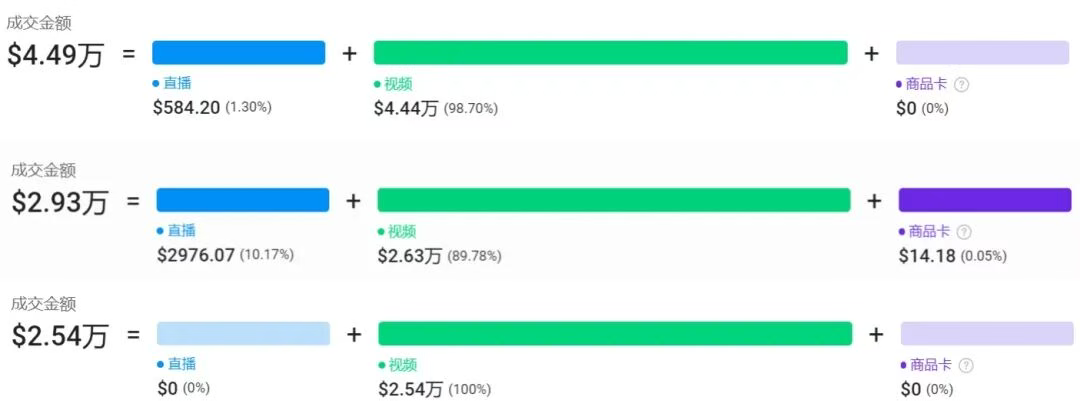Screen dimensions: 1080x417
Task: Click 视频 label in $4.49万 row
Action: click(398, 85)
